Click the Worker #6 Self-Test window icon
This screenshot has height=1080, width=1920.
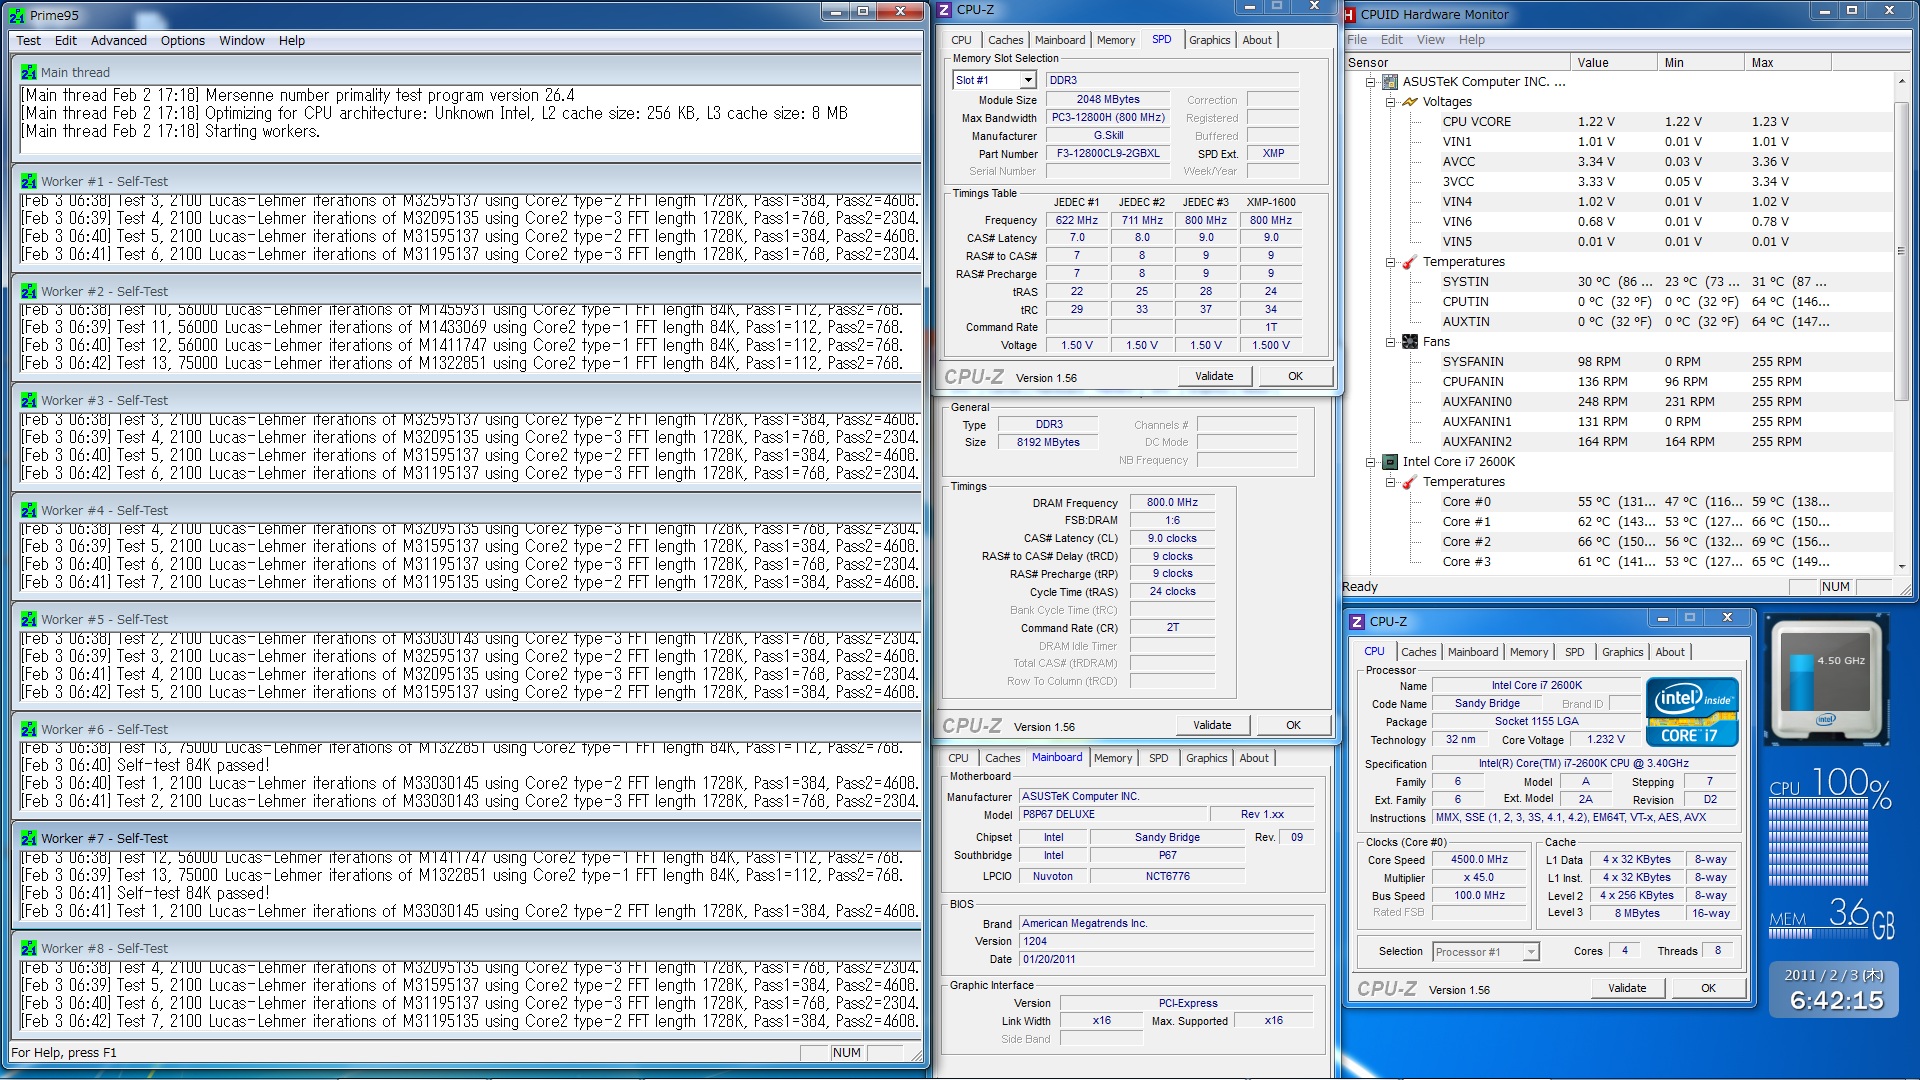click(x=29, y=729)
